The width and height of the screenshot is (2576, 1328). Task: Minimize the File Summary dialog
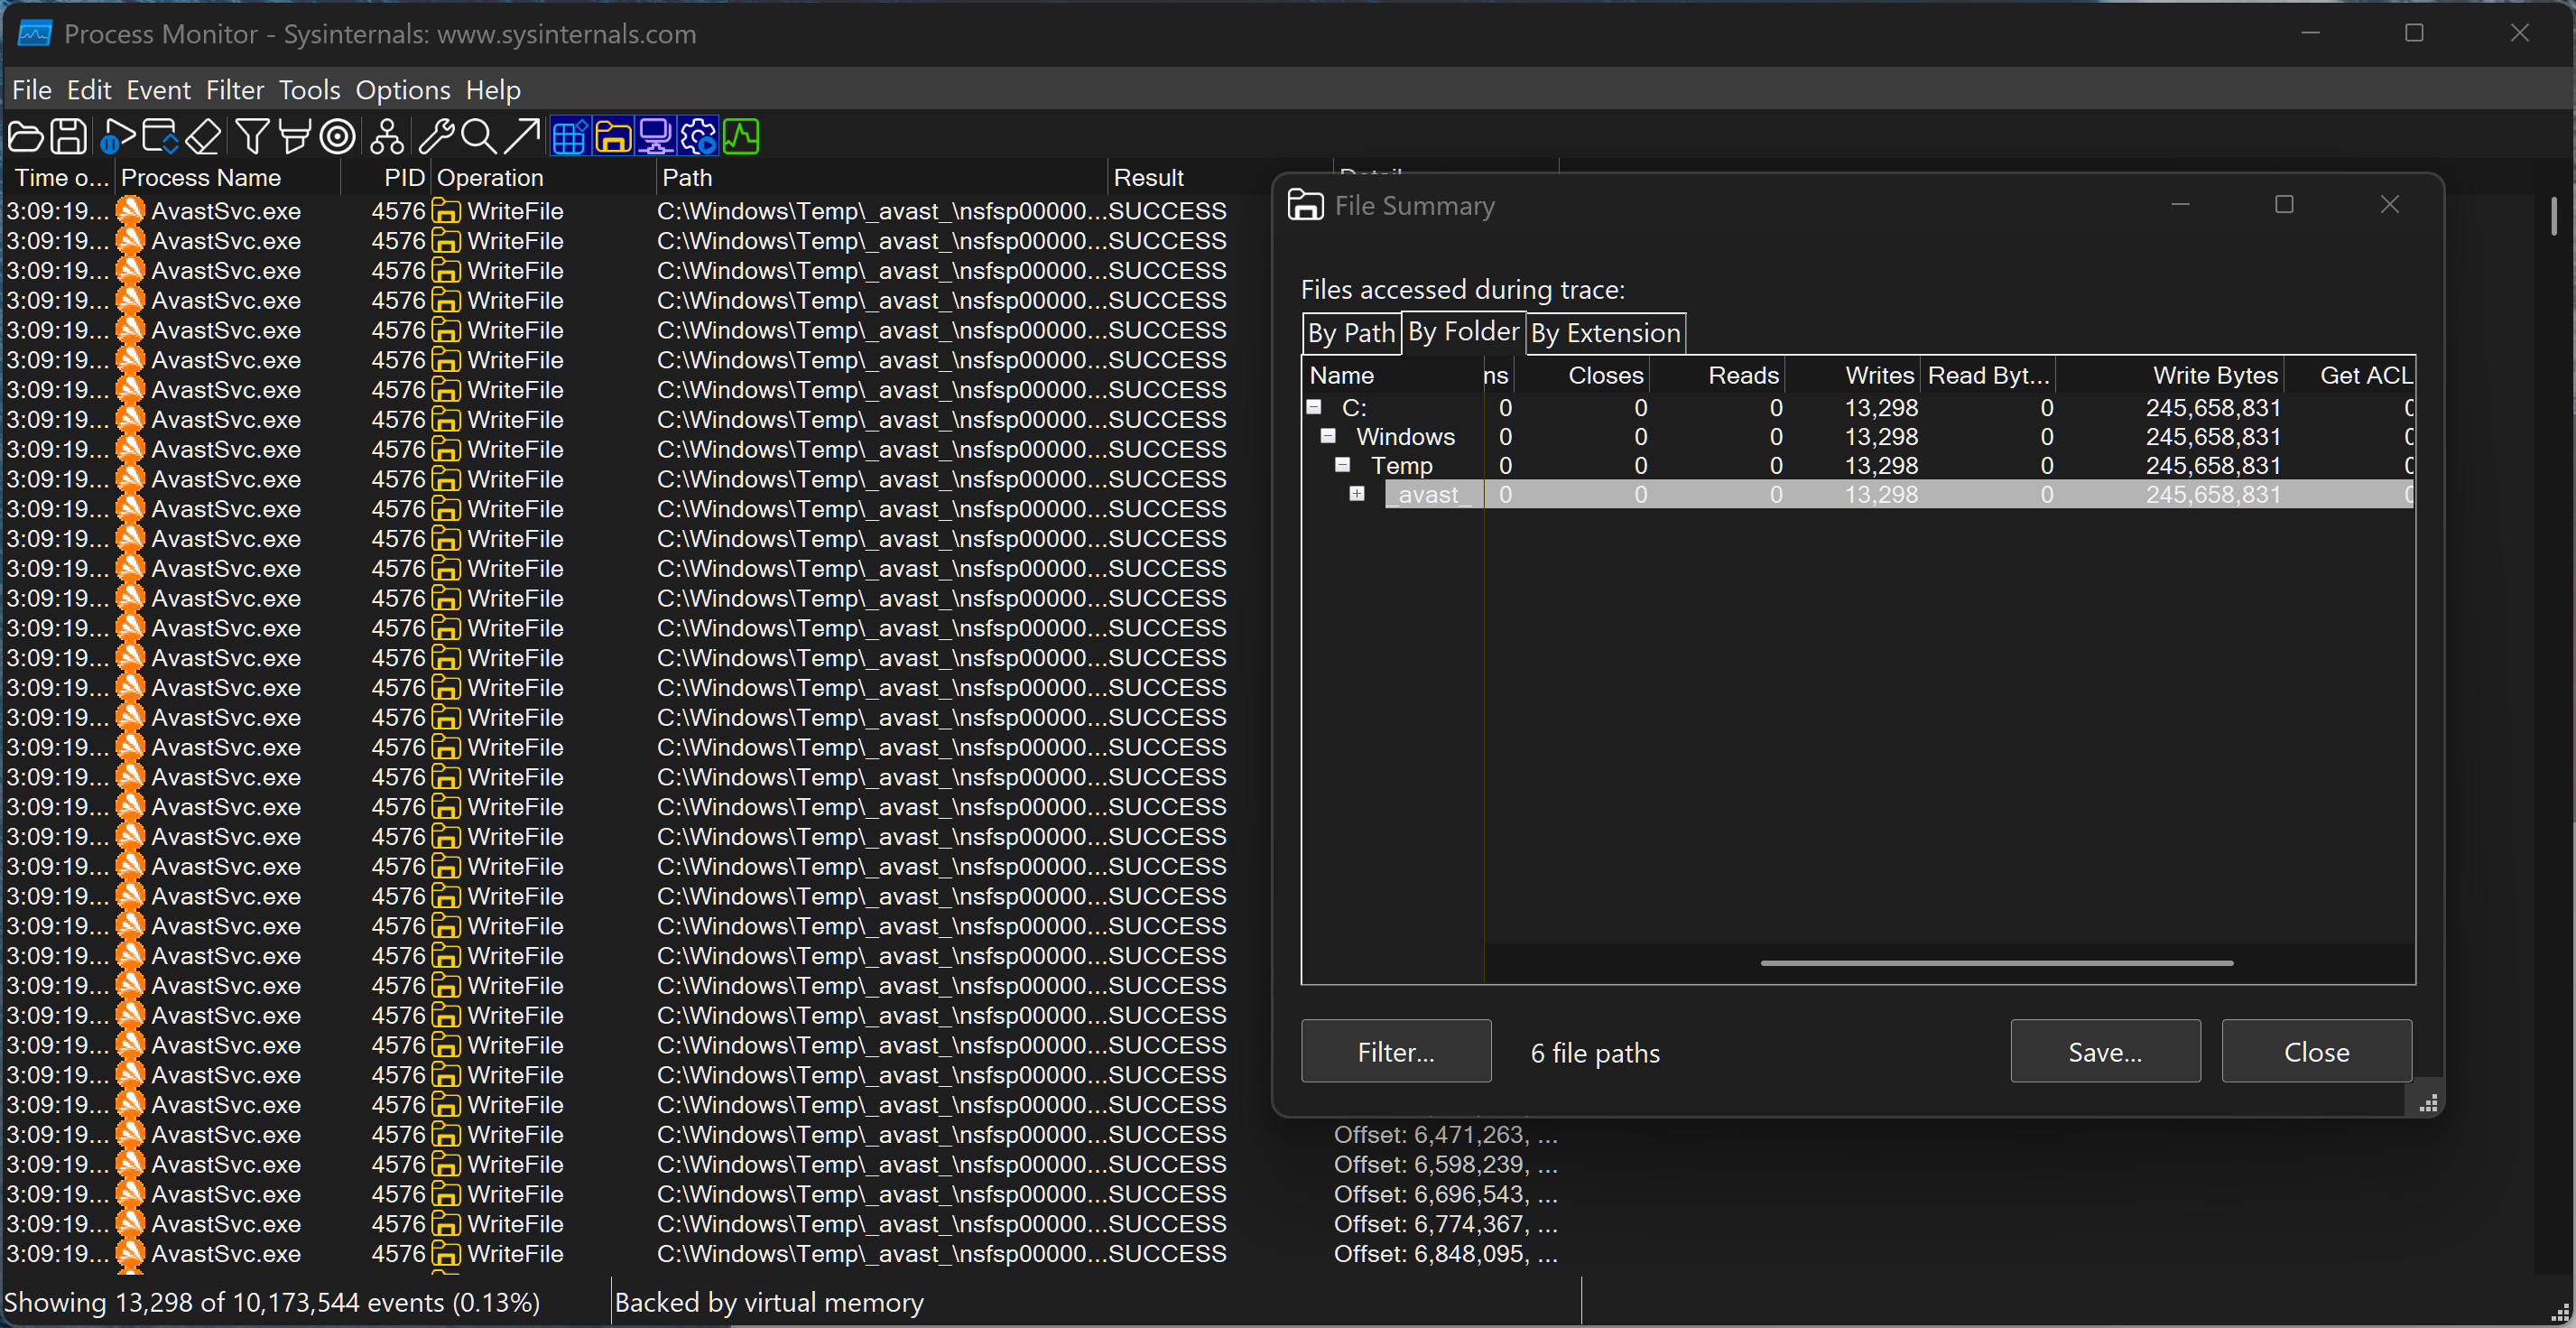point(2181,205)
